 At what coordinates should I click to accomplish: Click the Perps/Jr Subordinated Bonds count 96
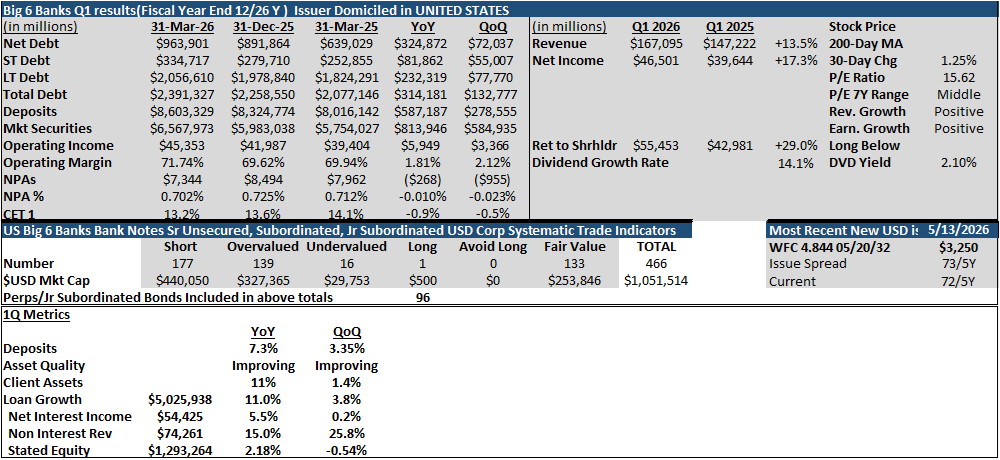[422, 297]
